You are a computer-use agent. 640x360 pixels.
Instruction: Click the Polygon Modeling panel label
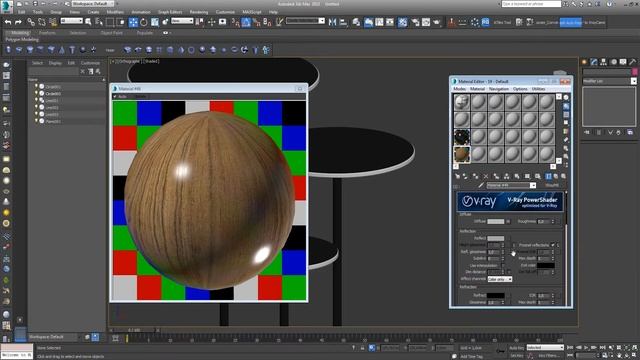tap(22, 40)
